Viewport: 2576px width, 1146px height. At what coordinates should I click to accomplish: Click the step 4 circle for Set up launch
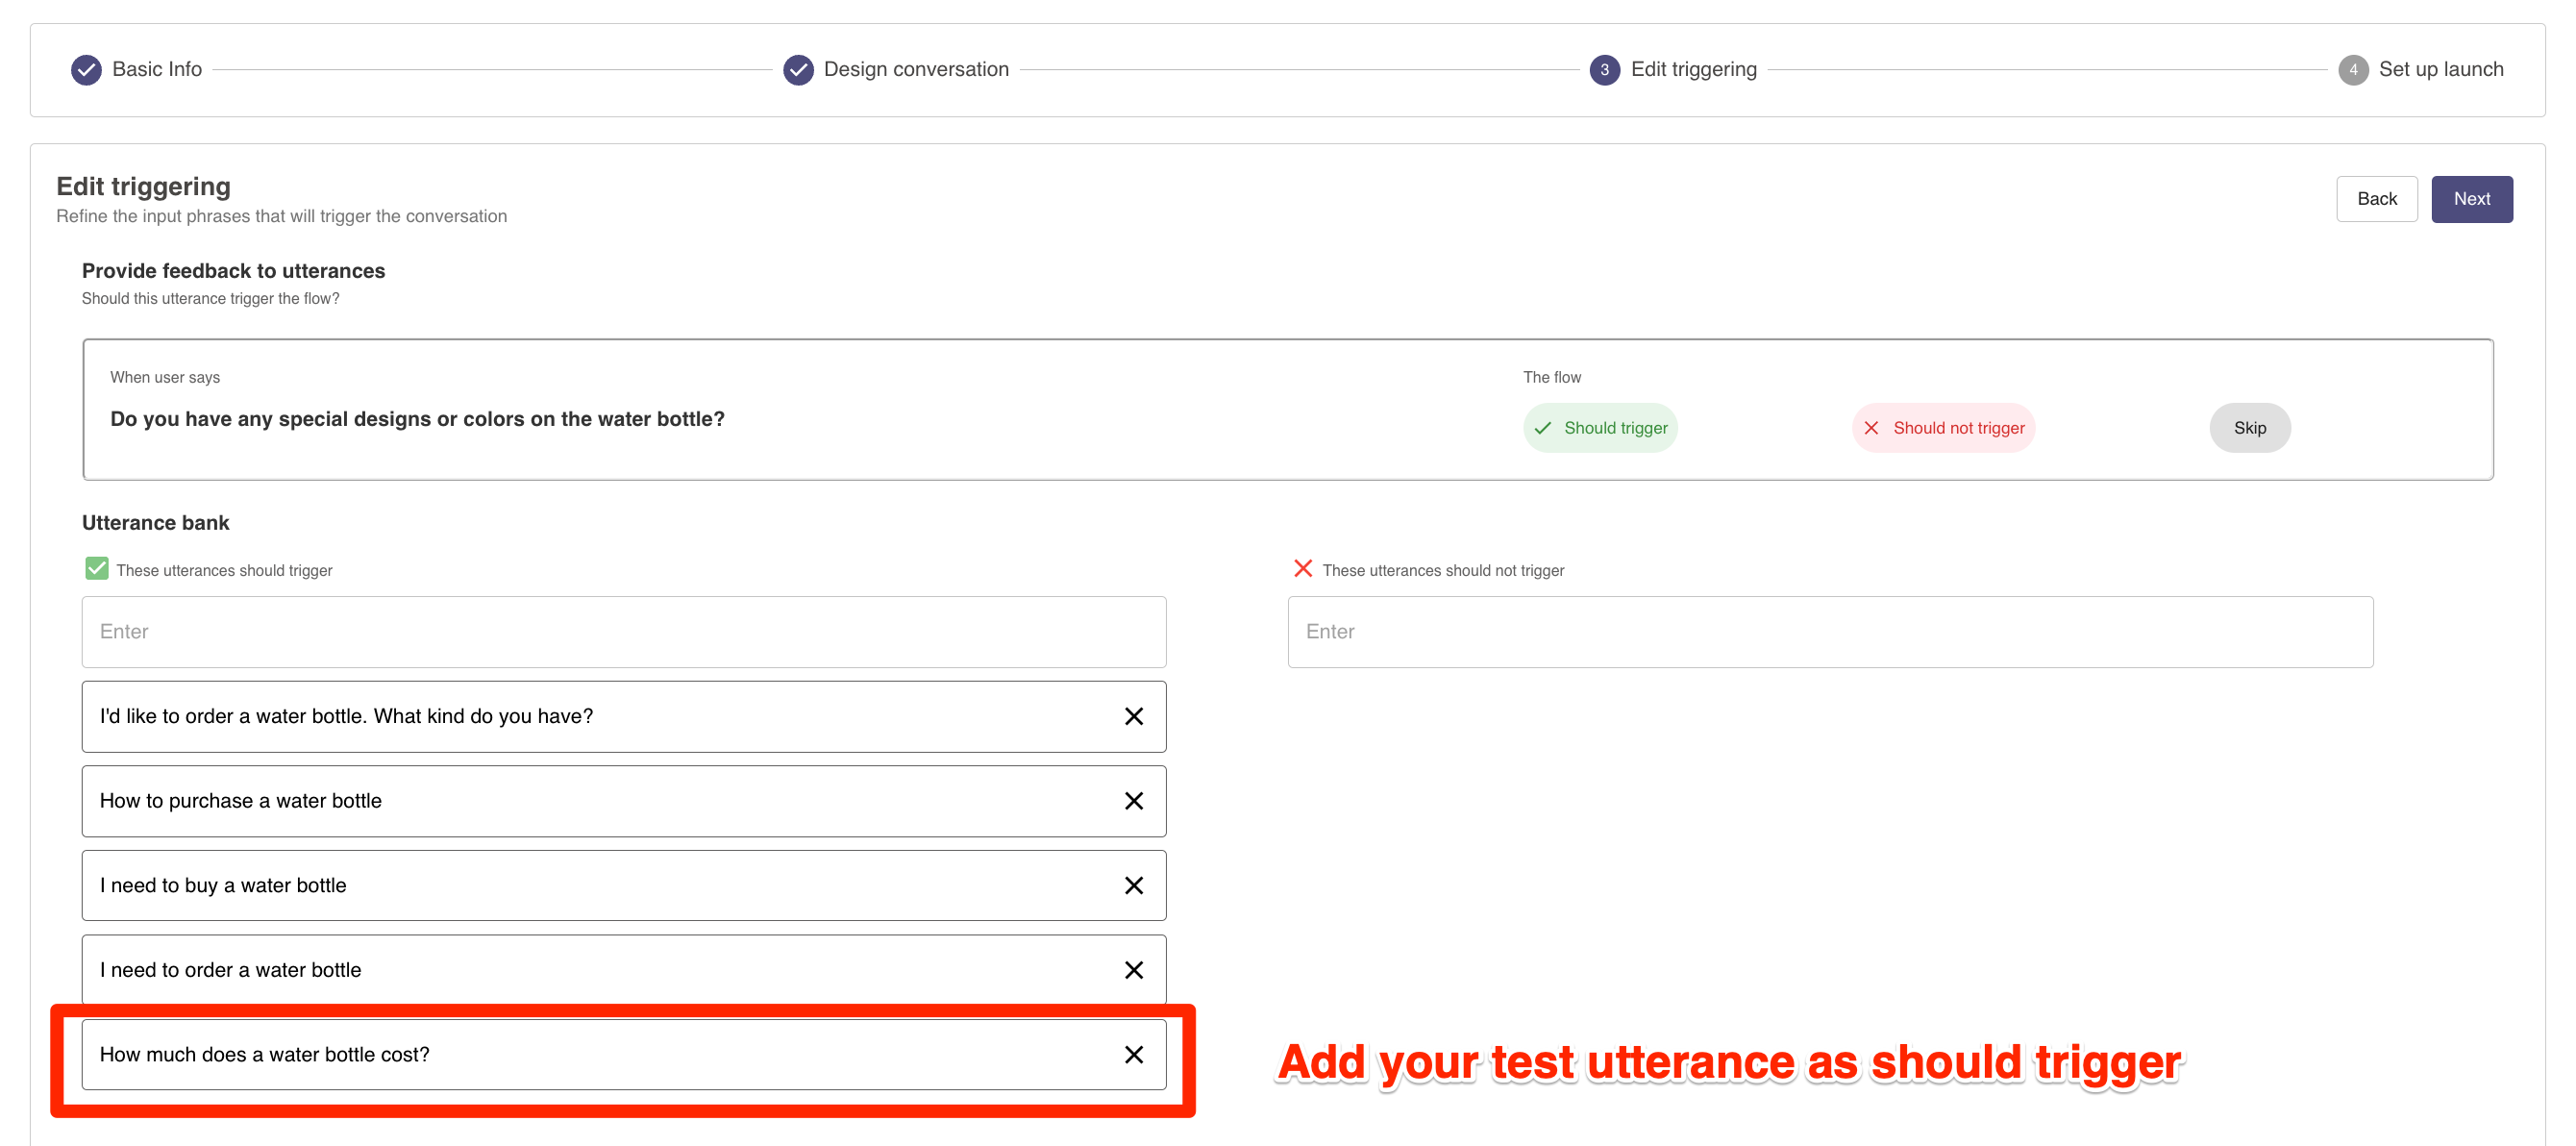click(x=2352, y=70)
